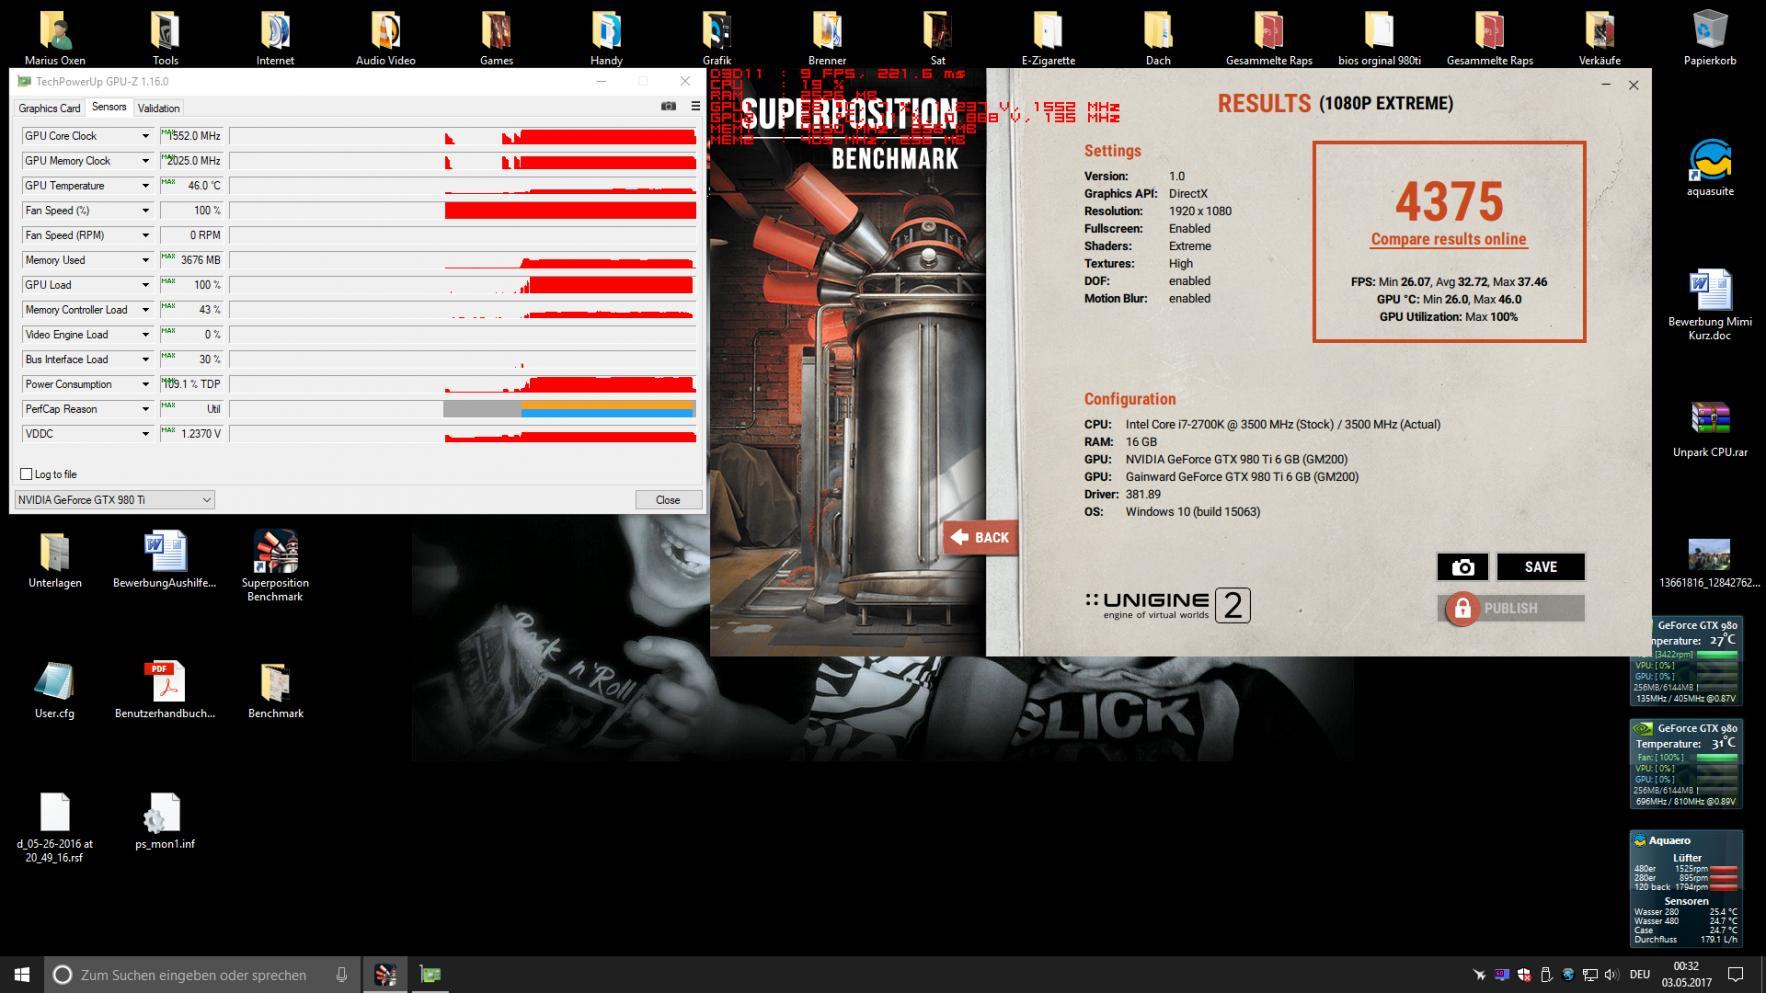Expand the GPU Core Clock sensor dropdown
The width and height of the screenshot is (1766, 993).
[145, 136]
